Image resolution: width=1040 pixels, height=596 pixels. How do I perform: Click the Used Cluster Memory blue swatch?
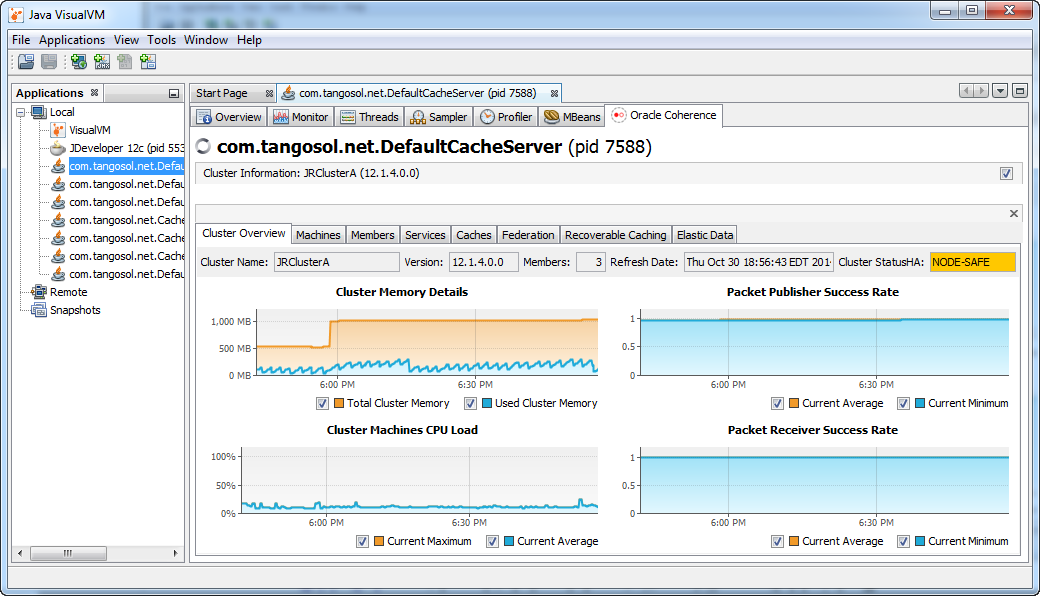click(x=487, y=403)
